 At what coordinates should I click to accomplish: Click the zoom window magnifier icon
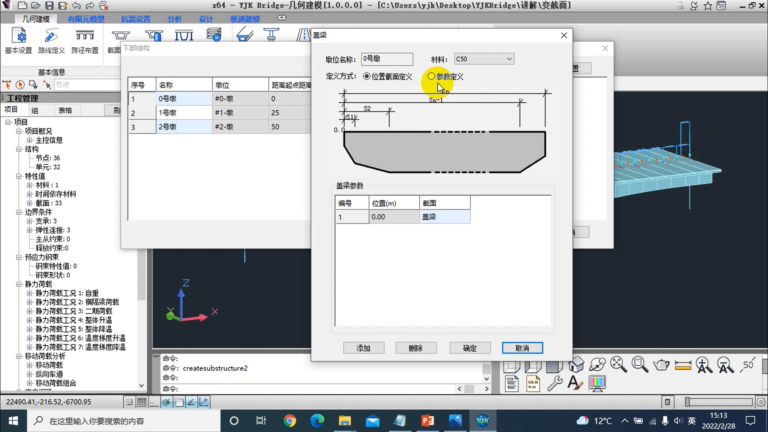pyautogui.click(x=640, y=364)
